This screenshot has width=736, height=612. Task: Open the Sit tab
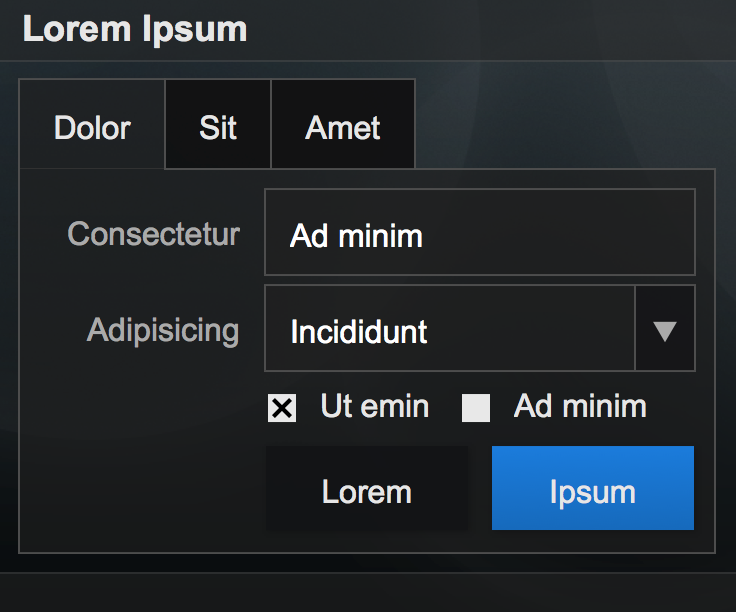pyautogui.click(x=218, y=127)
